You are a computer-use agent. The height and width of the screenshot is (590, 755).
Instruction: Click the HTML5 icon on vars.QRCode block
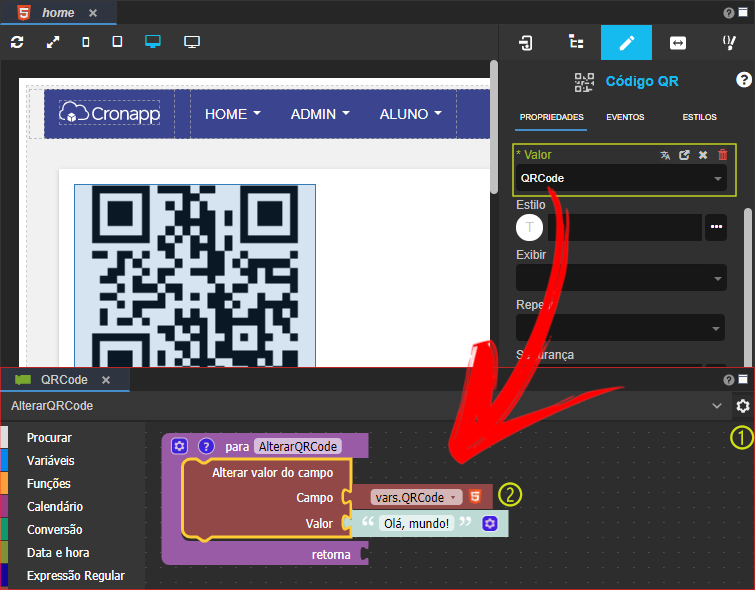475,497
